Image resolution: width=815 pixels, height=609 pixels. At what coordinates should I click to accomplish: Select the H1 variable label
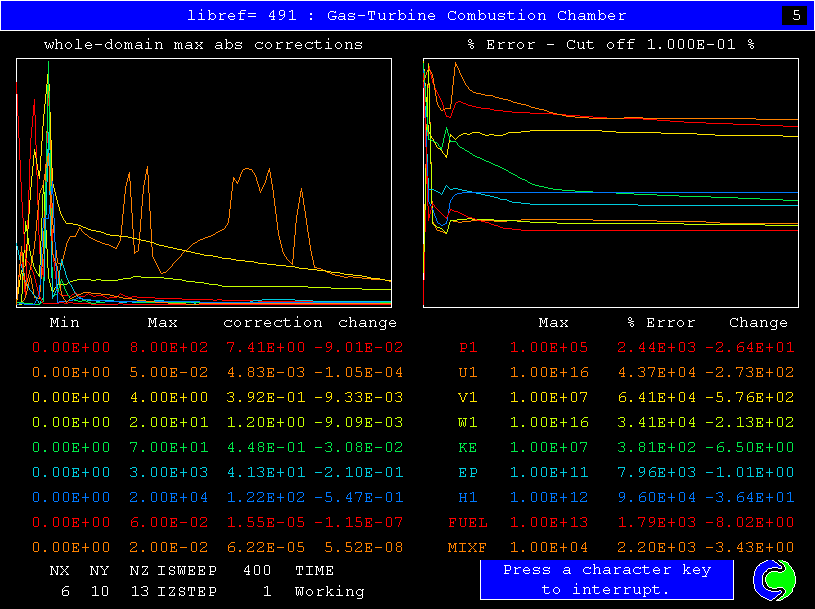468,497
